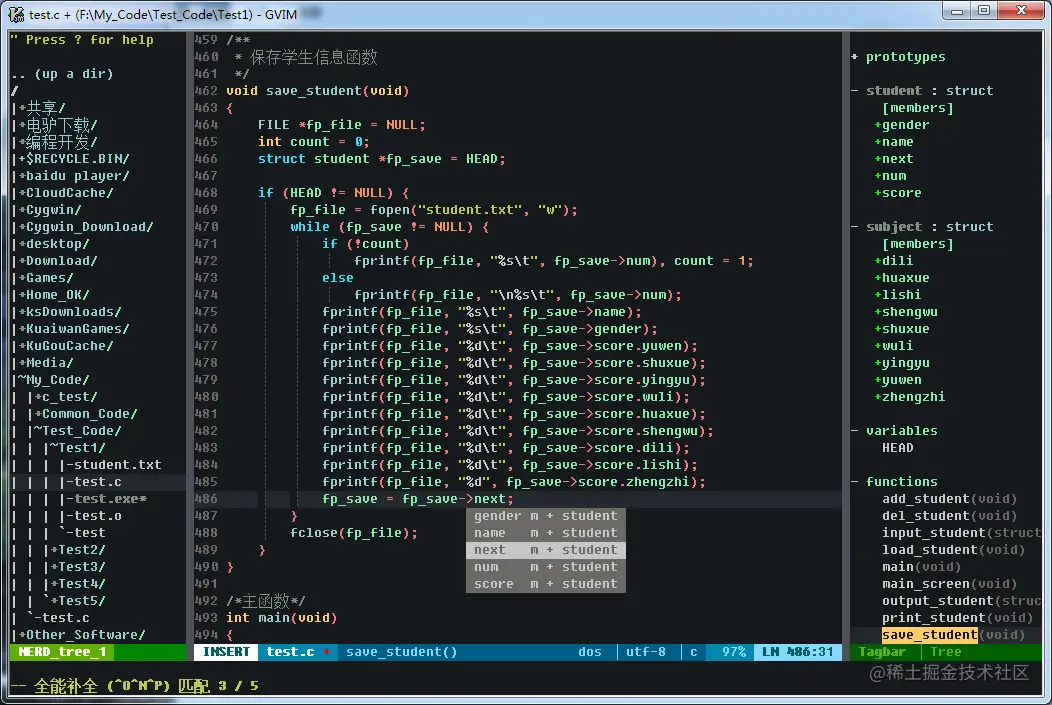This screenshot has width=1052, height=705.
Task: Collapse the student struct node in Tagbar
Action: (x=855, y=91)
